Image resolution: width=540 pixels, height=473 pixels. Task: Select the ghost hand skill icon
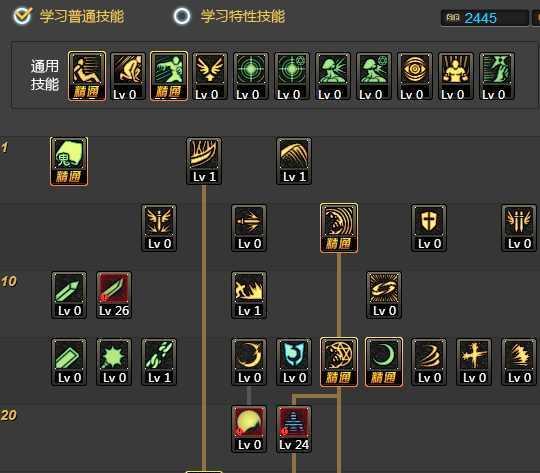69,162
